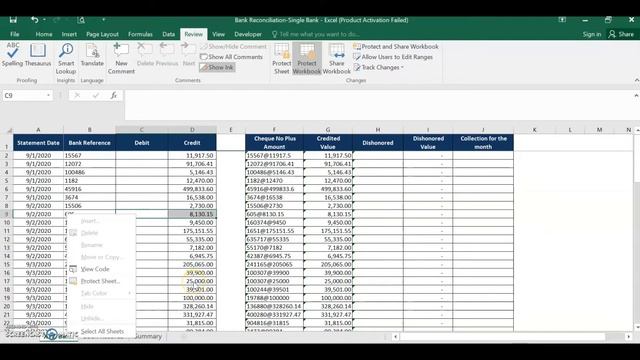Click the Insert Function fx icon

point(113,96)
